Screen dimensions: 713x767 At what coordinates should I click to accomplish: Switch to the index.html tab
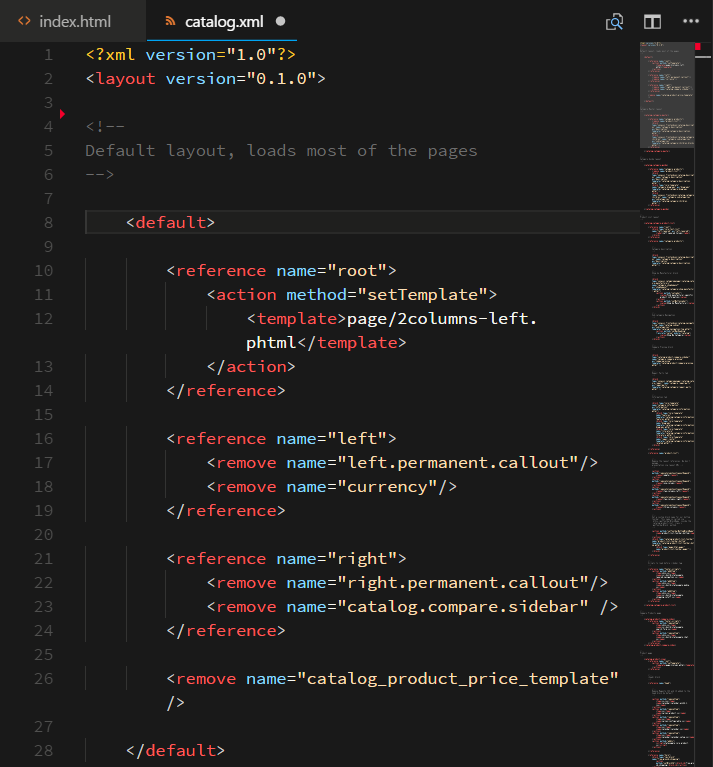point(73,21)
